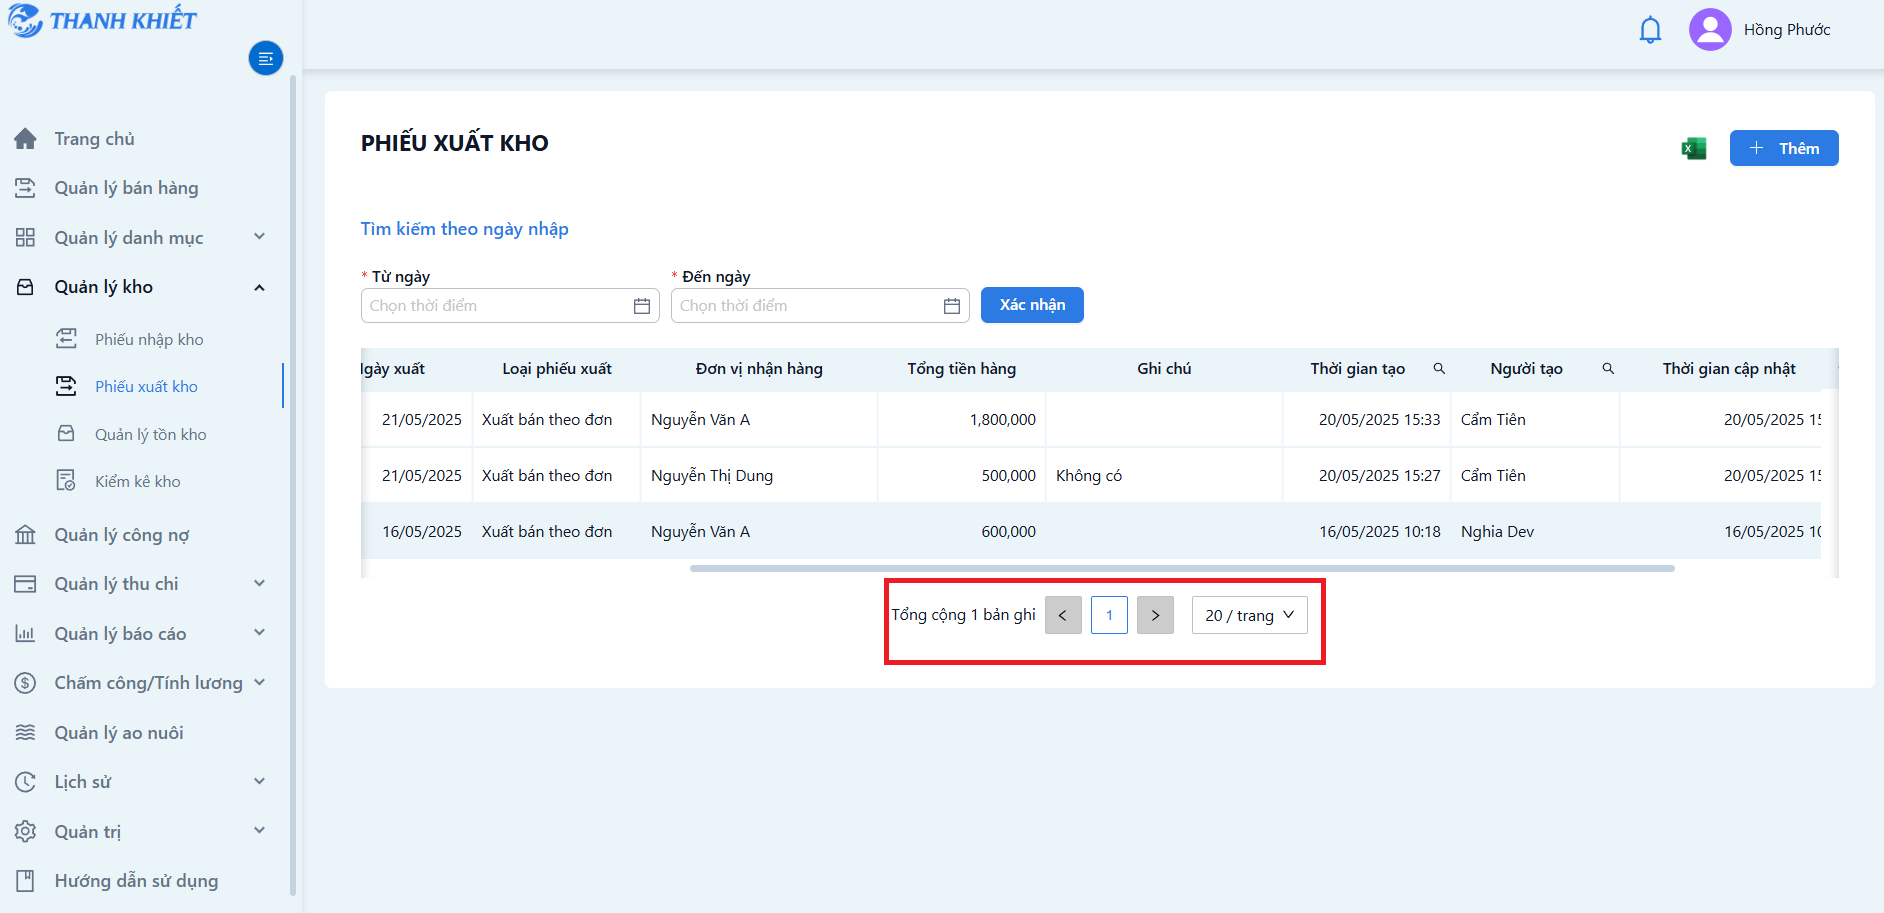Go to next page arrow

1155,615
